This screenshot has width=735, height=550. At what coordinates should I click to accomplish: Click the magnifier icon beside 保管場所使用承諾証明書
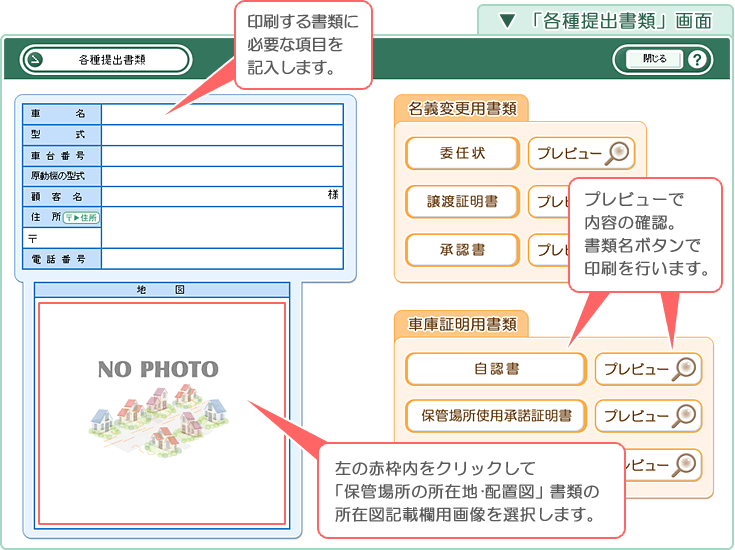[684, 416]
